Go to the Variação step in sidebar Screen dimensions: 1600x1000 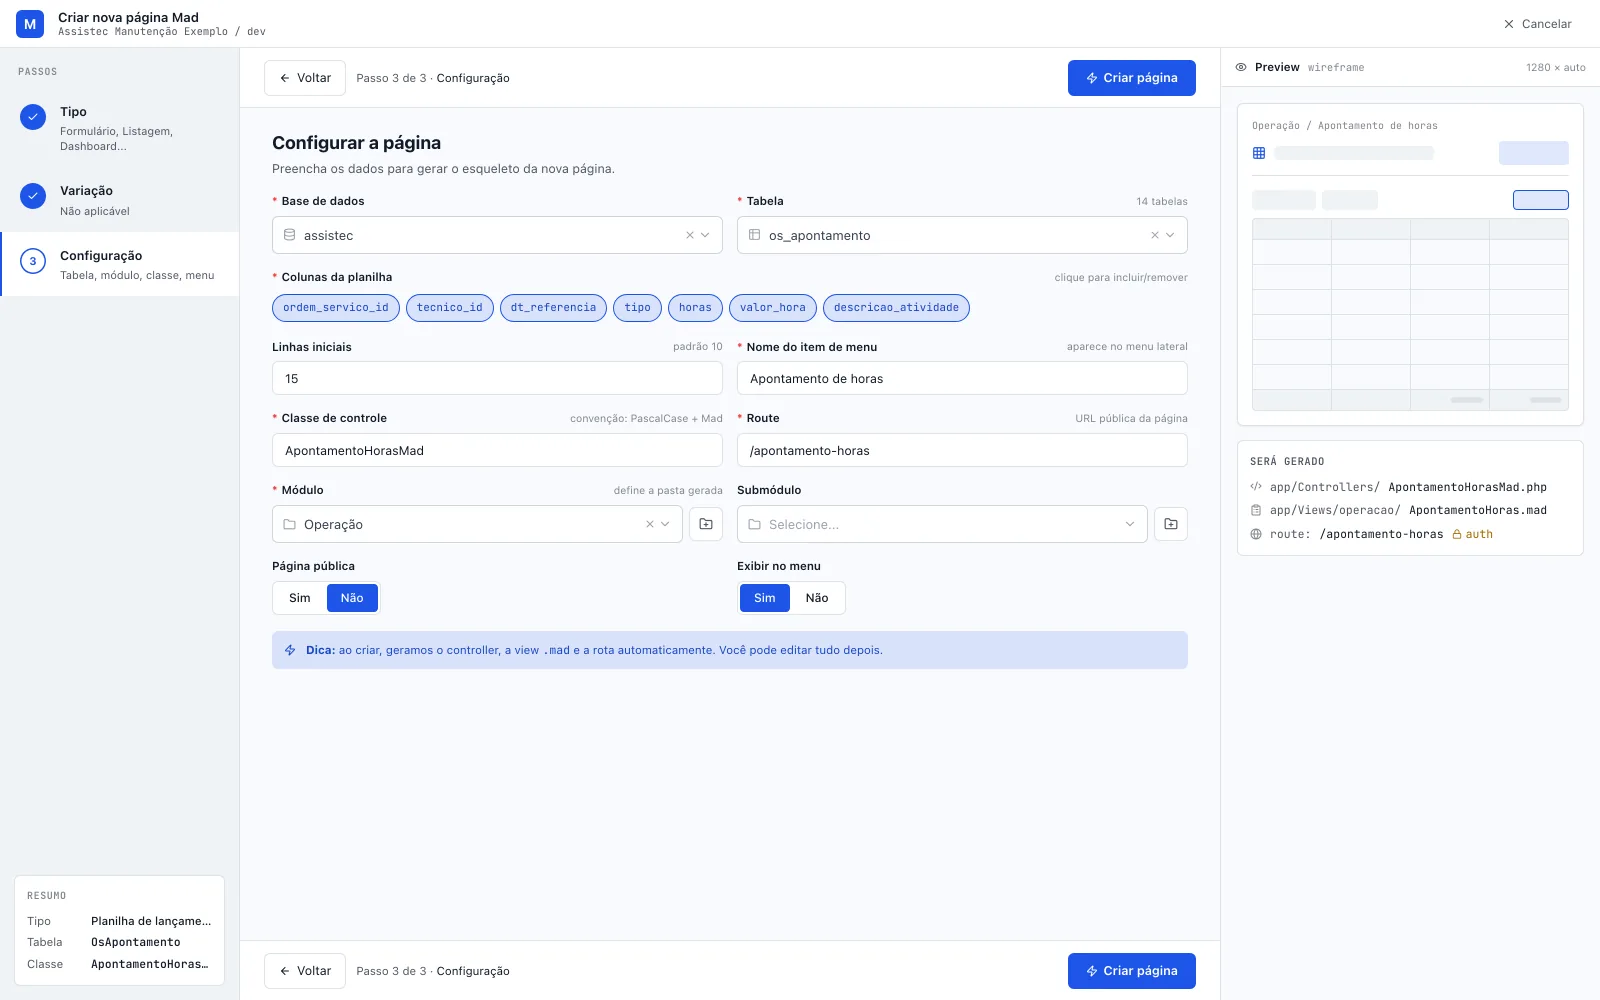tap(120, 200)
